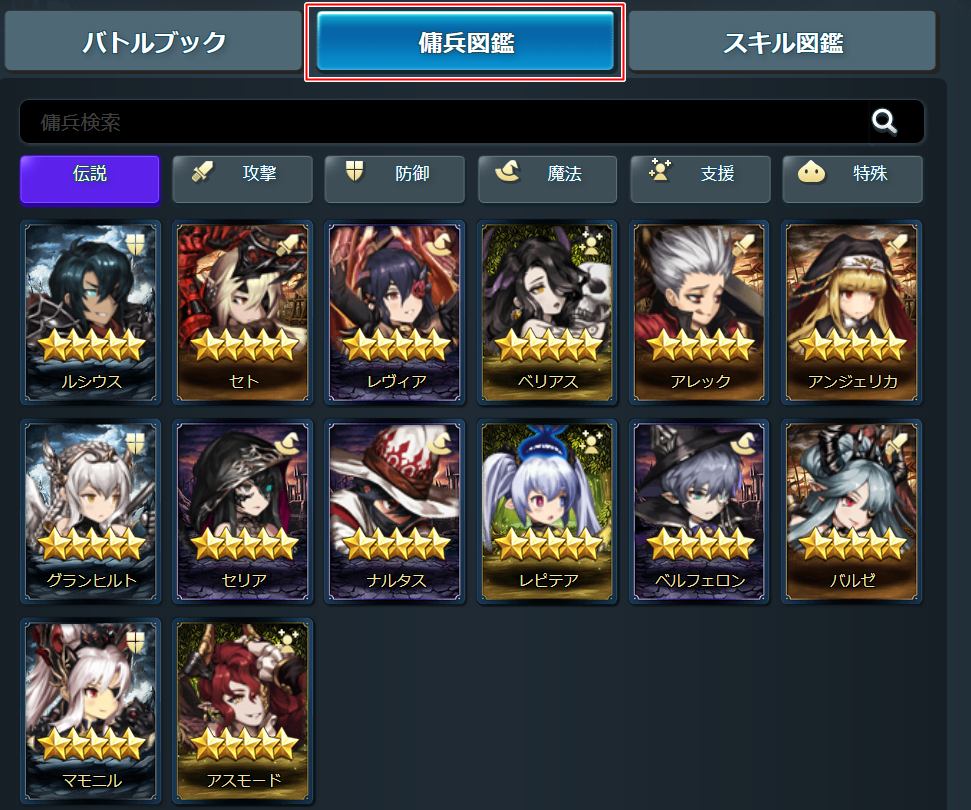Open the レヴィア mercenary card
971x810 pixels.
pyautogui.click(x=394, y=313)
